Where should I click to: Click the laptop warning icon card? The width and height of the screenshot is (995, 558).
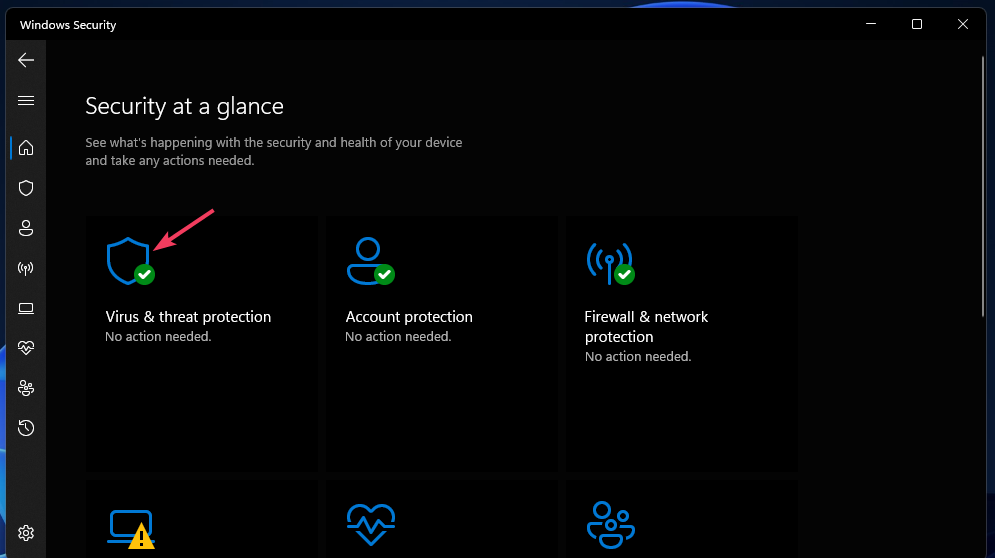(131, 528)
